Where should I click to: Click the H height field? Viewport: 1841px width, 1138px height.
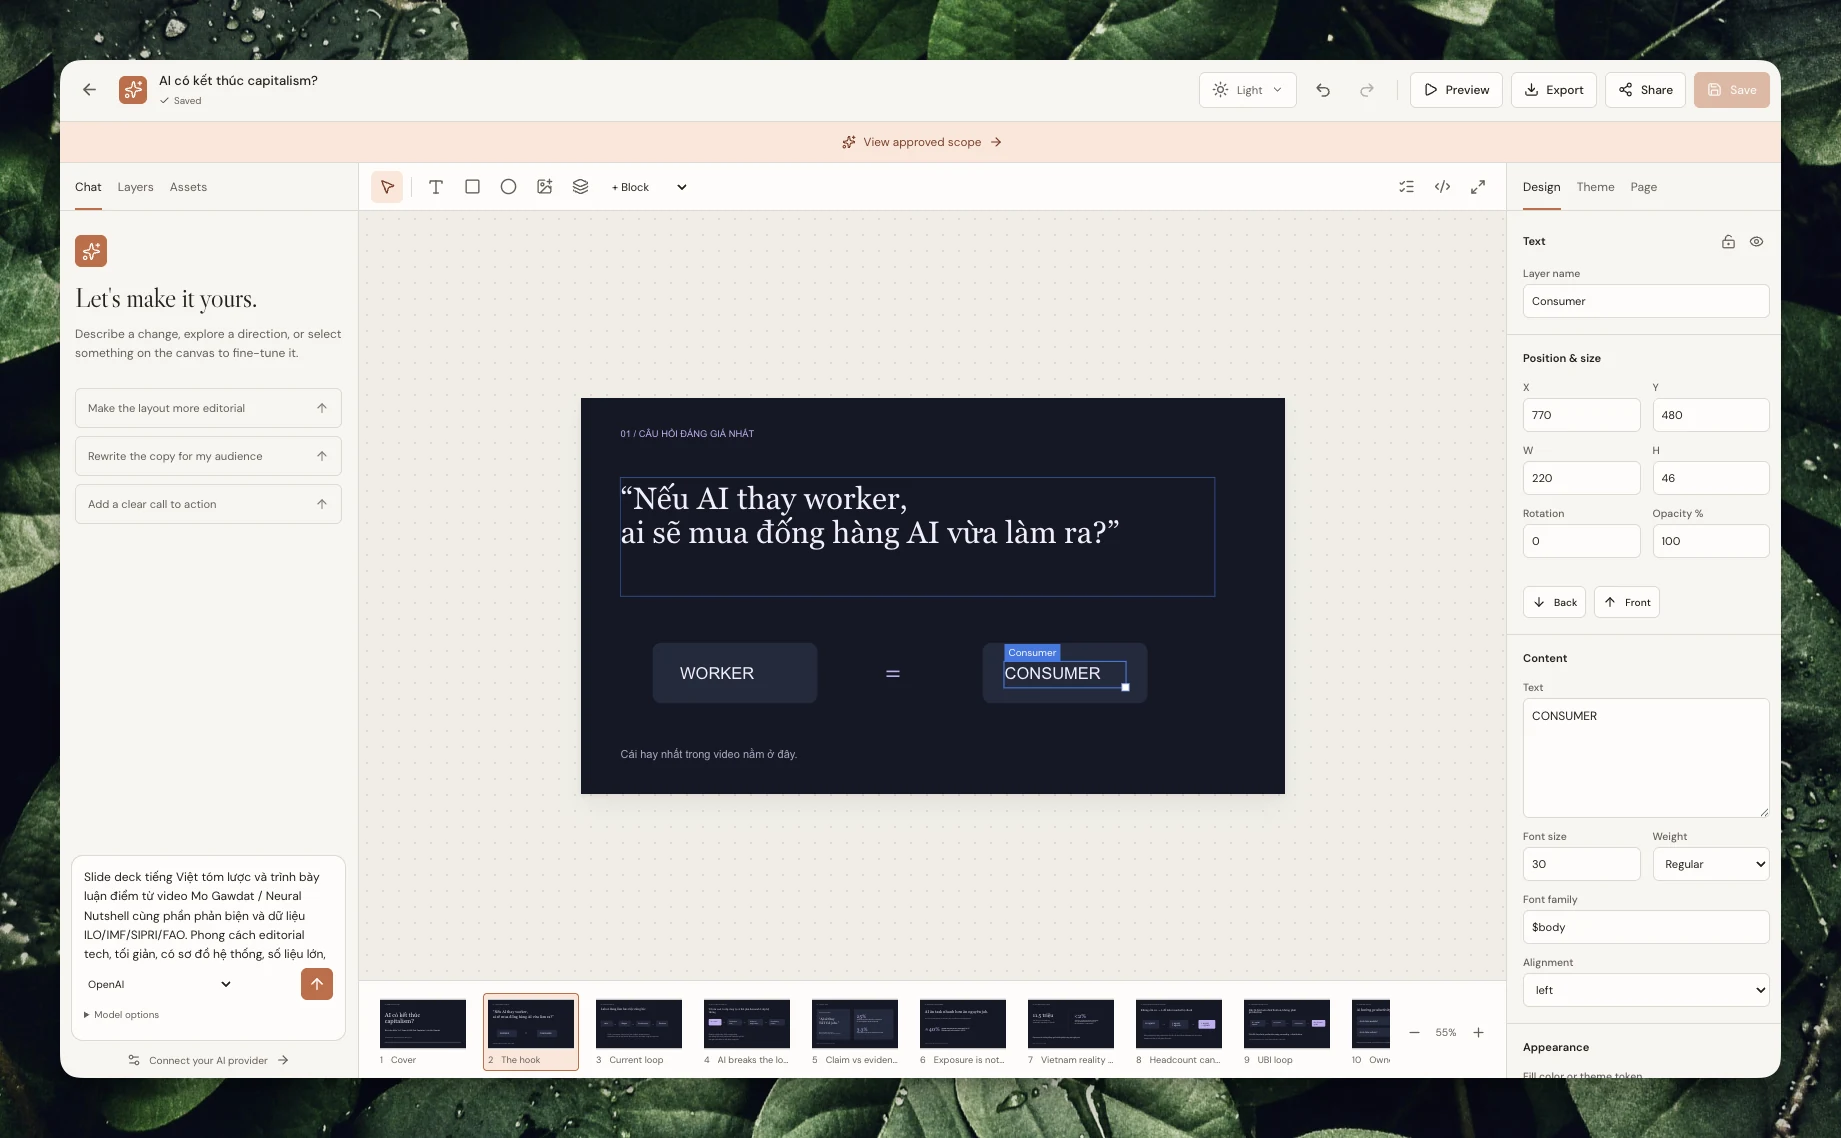click(1710, 478)
